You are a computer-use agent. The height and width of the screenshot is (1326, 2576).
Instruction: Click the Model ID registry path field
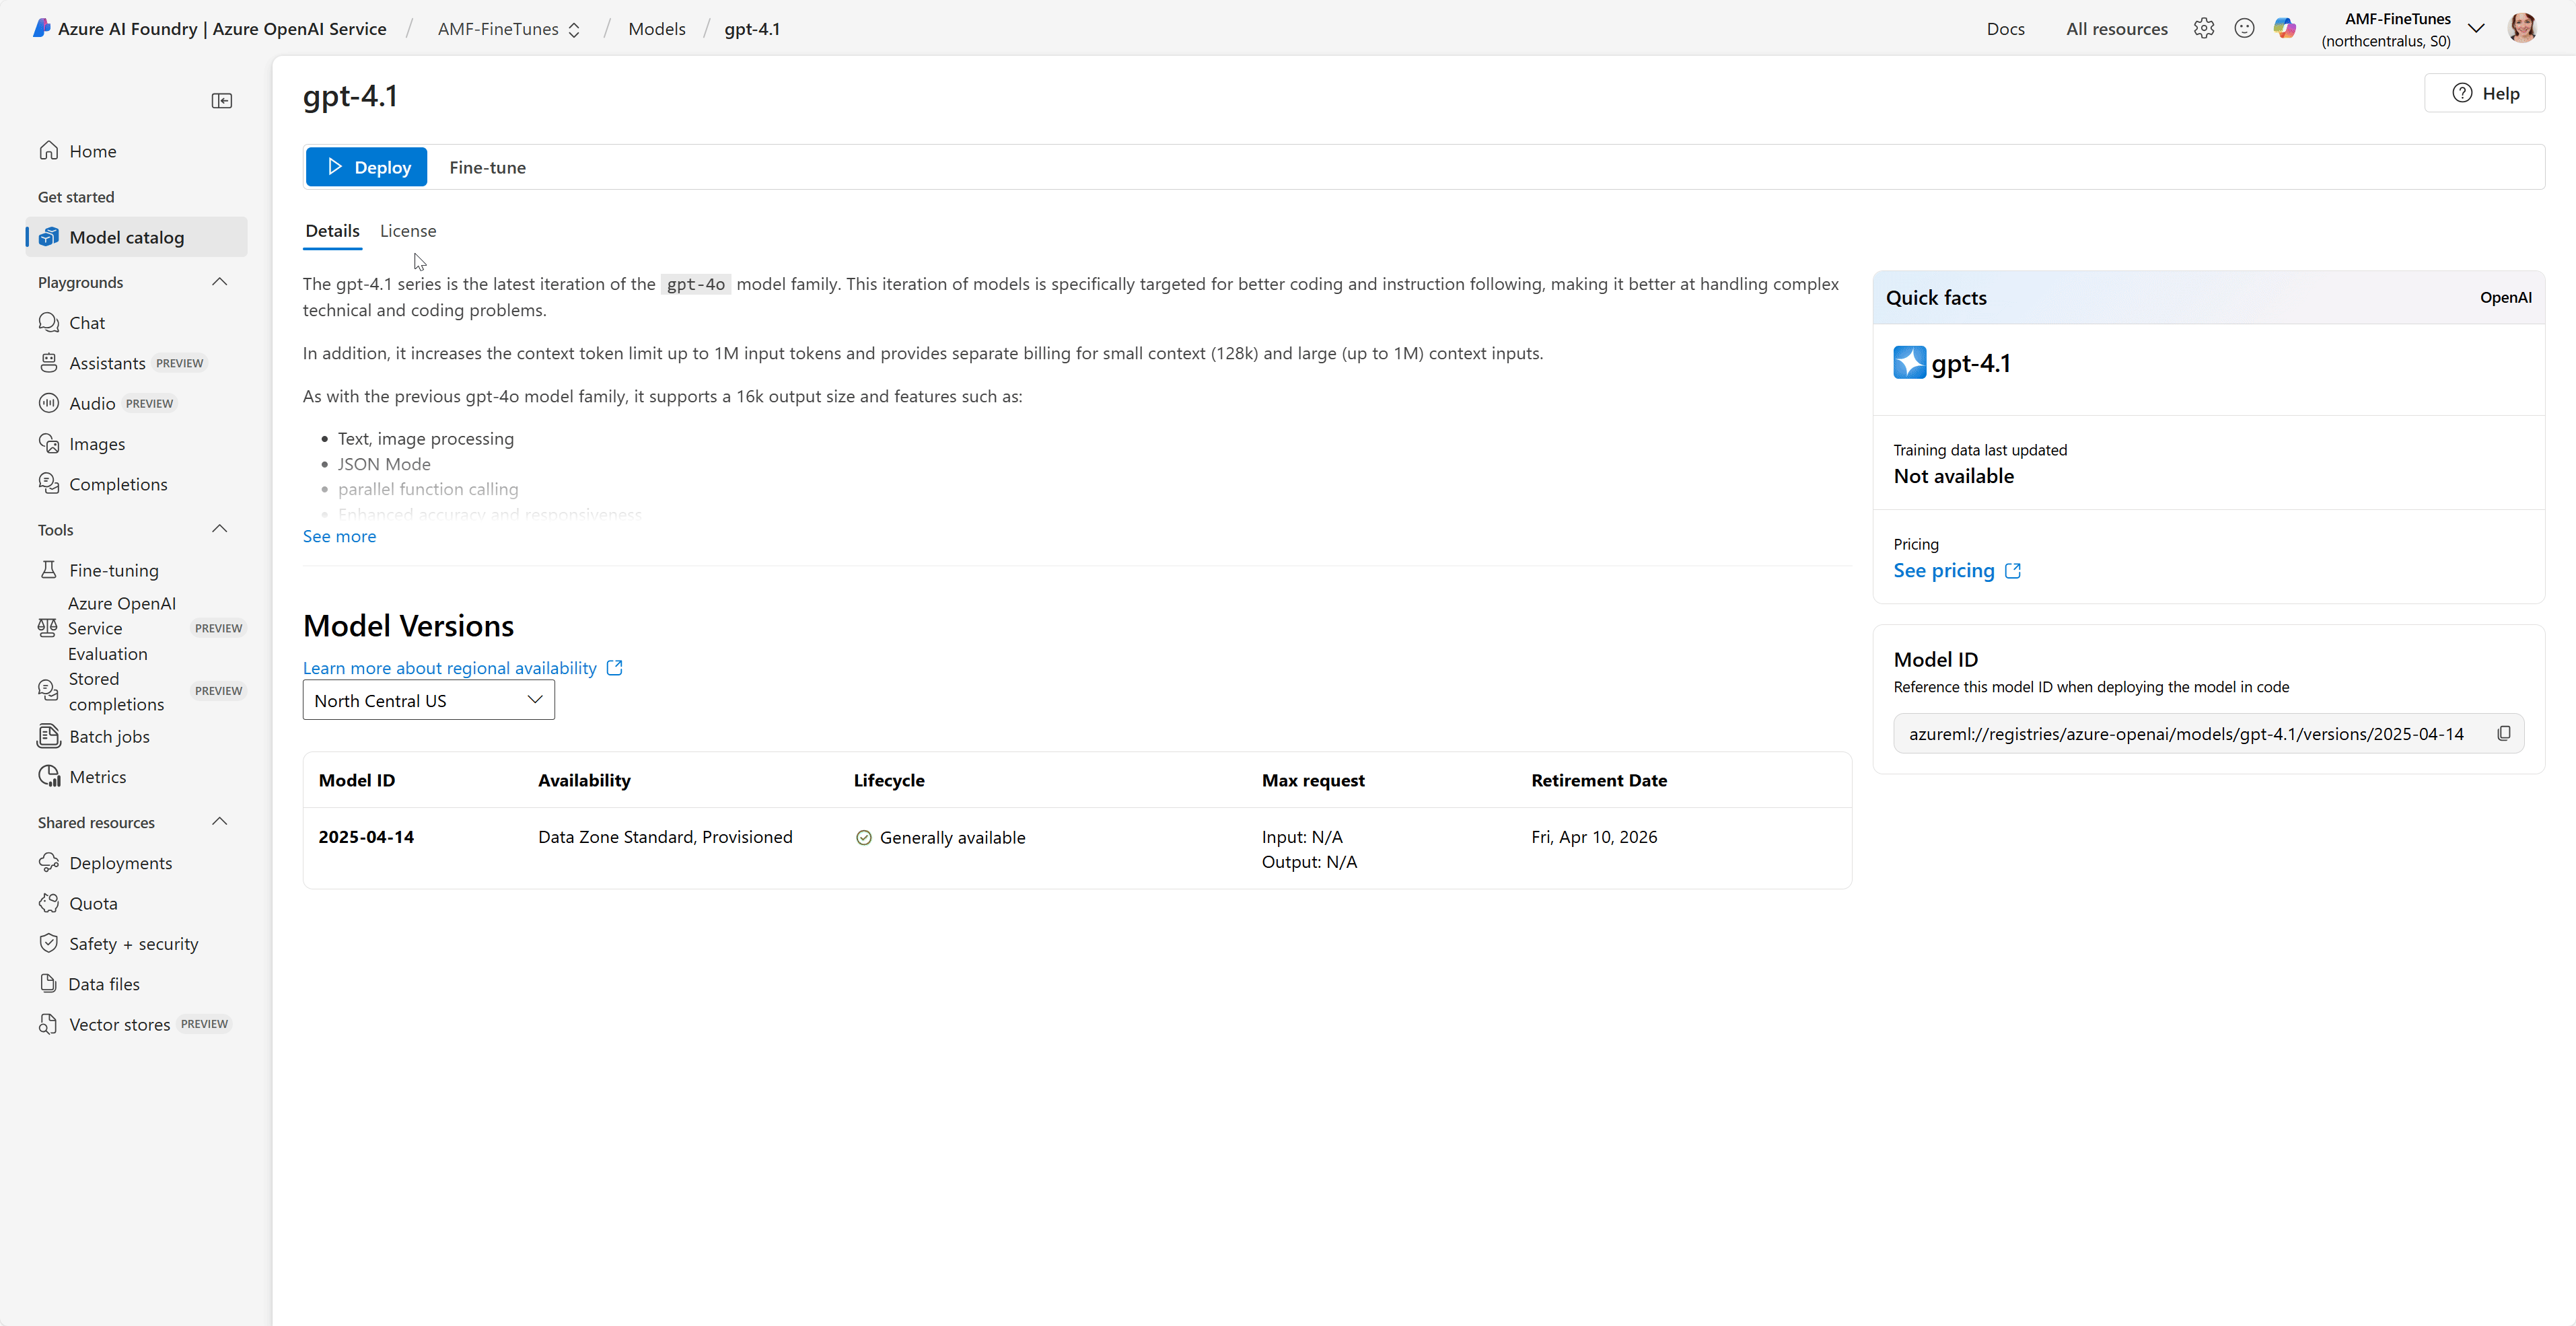pyautogui.click(x=2209, y=733)
